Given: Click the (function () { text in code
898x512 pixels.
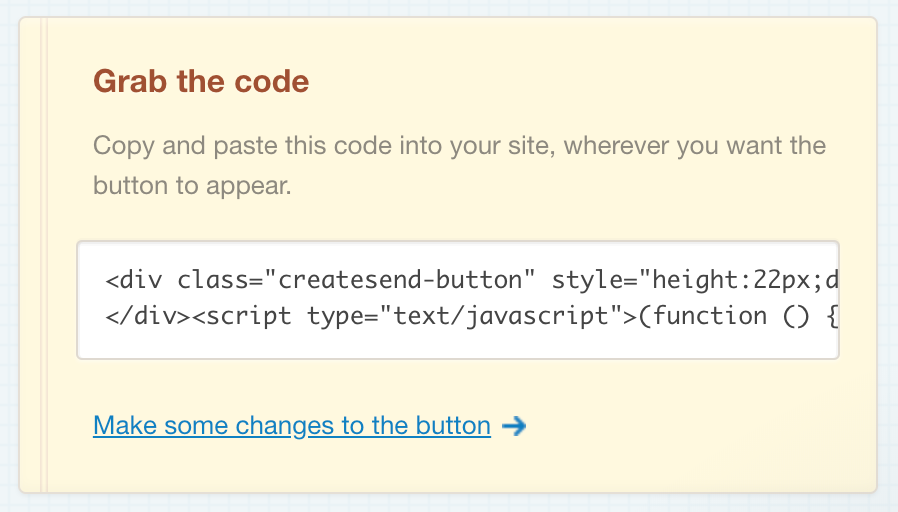Looking at the screenshot, I should pyautogui.click(x=738, y=316).
